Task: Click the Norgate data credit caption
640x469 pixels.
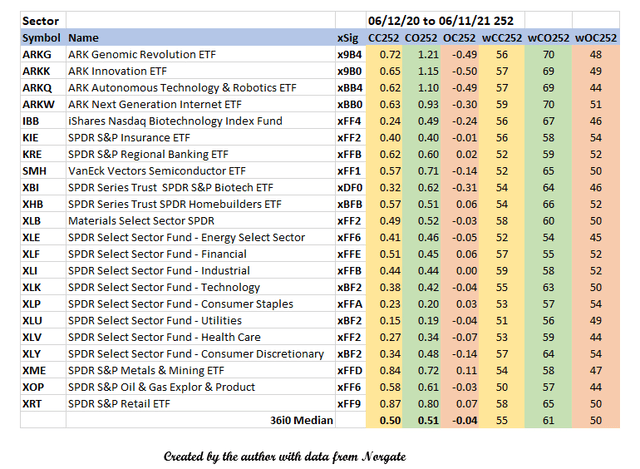Action: [x=285, y=456]
